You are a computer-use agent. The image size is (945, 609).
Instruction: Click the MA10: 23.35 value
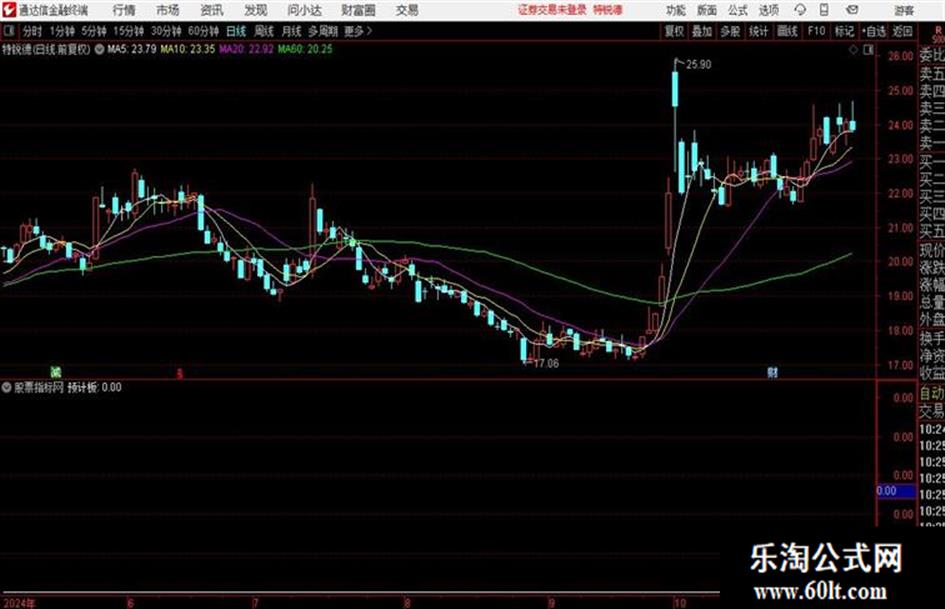click(187, 49)
